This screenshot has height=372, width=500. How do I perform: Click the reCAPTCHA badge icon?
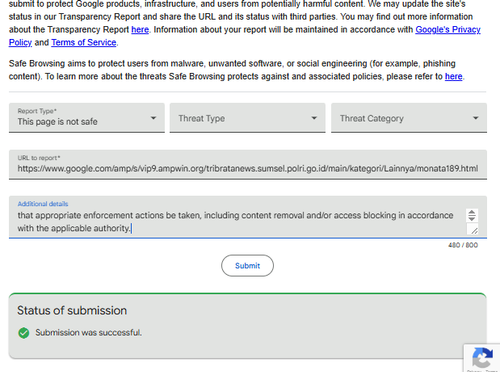coord(482,358)
